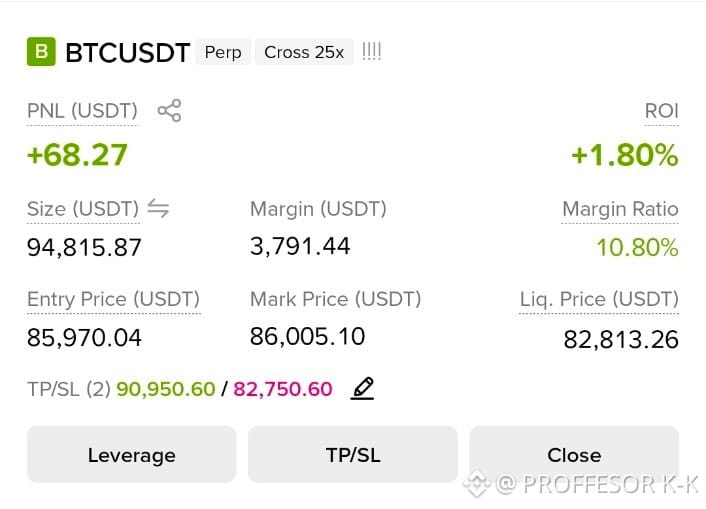Toggle size unit with swap arrows icon
This screenshot has height=509, width=706.
click(x=158, y=209)
